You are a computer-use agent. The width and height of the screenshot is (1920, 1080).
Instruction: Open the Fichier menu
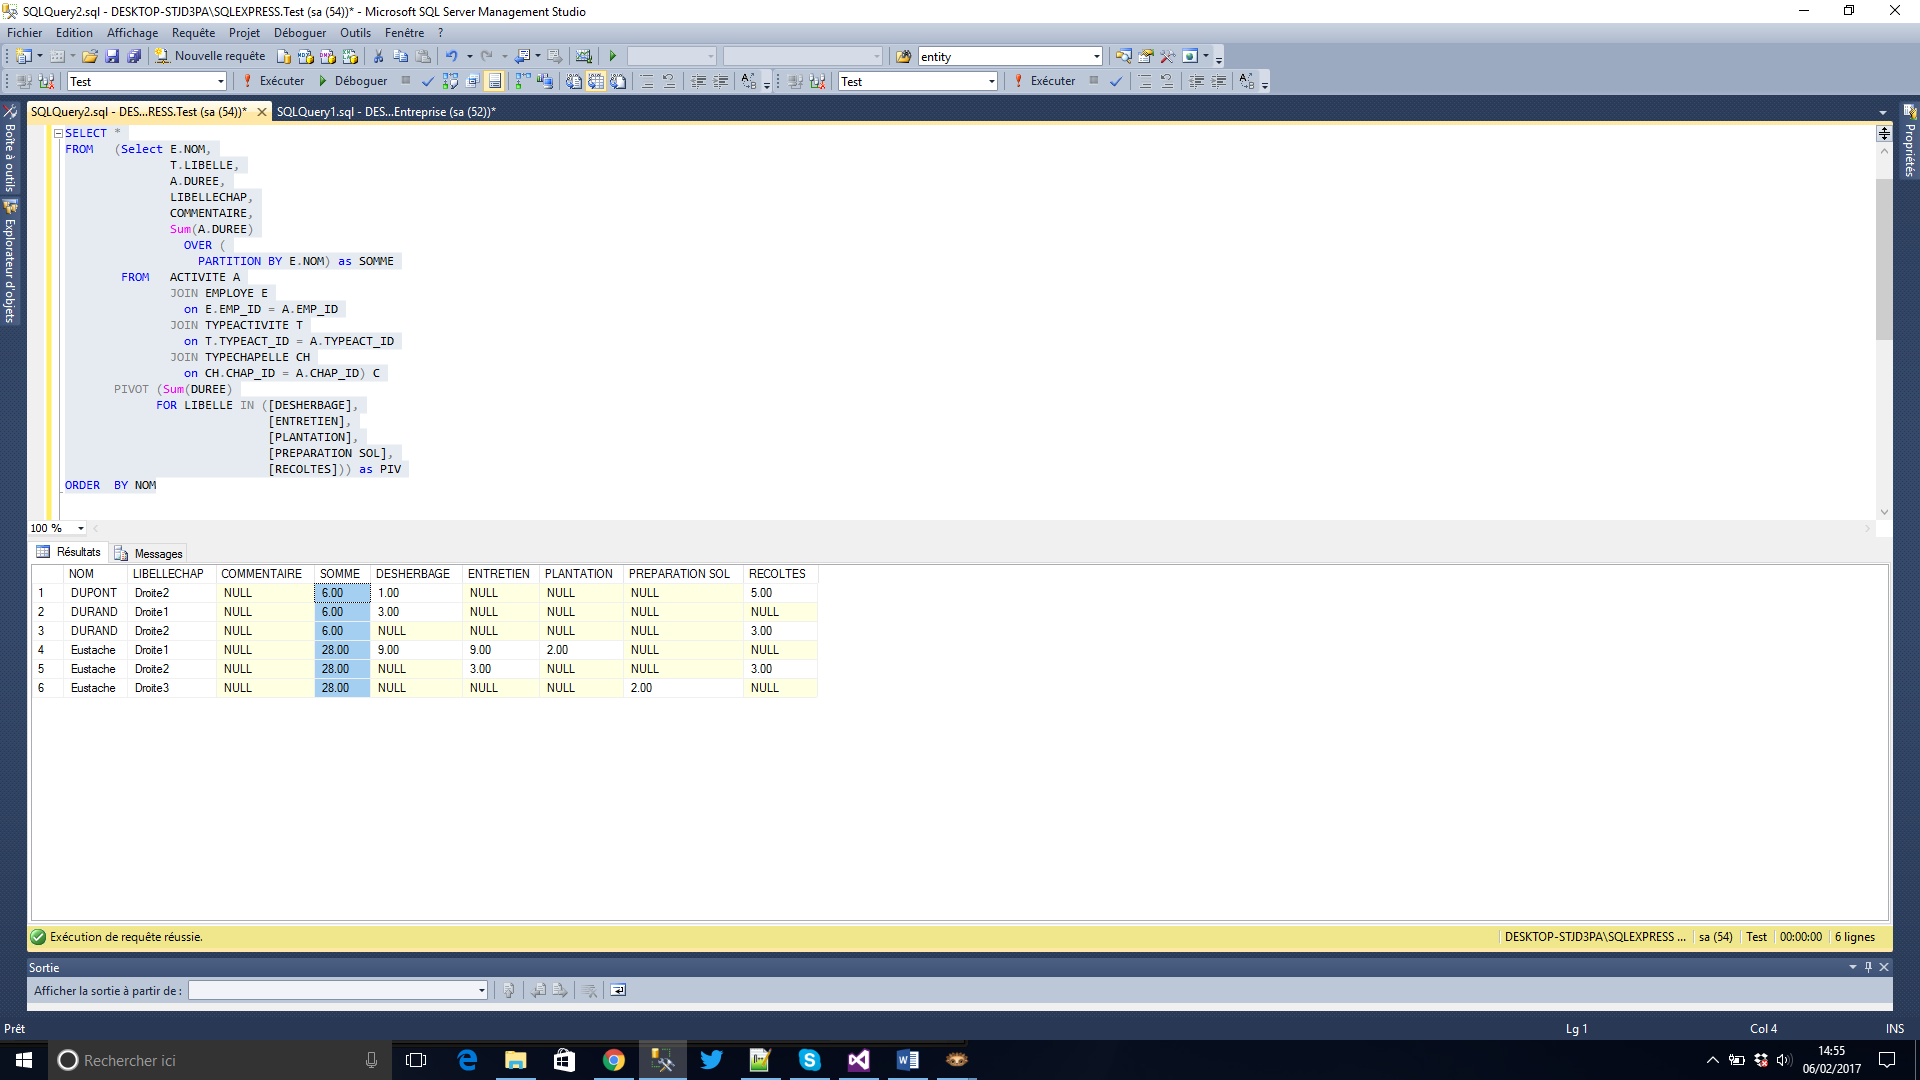click(x=25, y=33)
